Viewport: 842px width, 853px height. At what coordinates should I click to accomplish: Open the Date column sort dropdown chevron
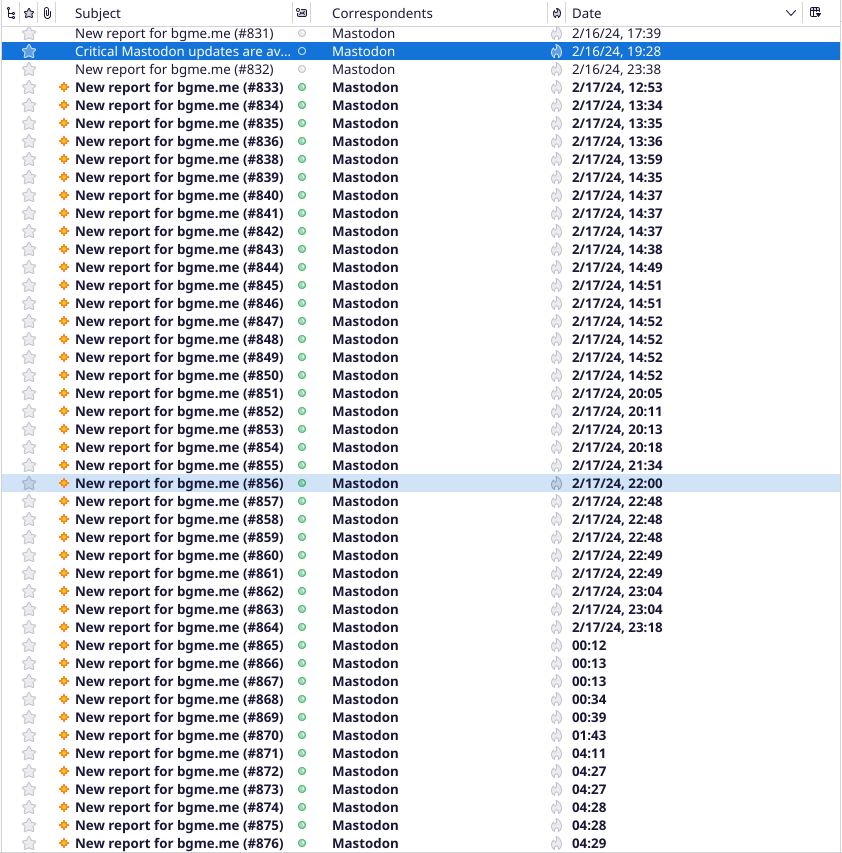tap(791, 12)
